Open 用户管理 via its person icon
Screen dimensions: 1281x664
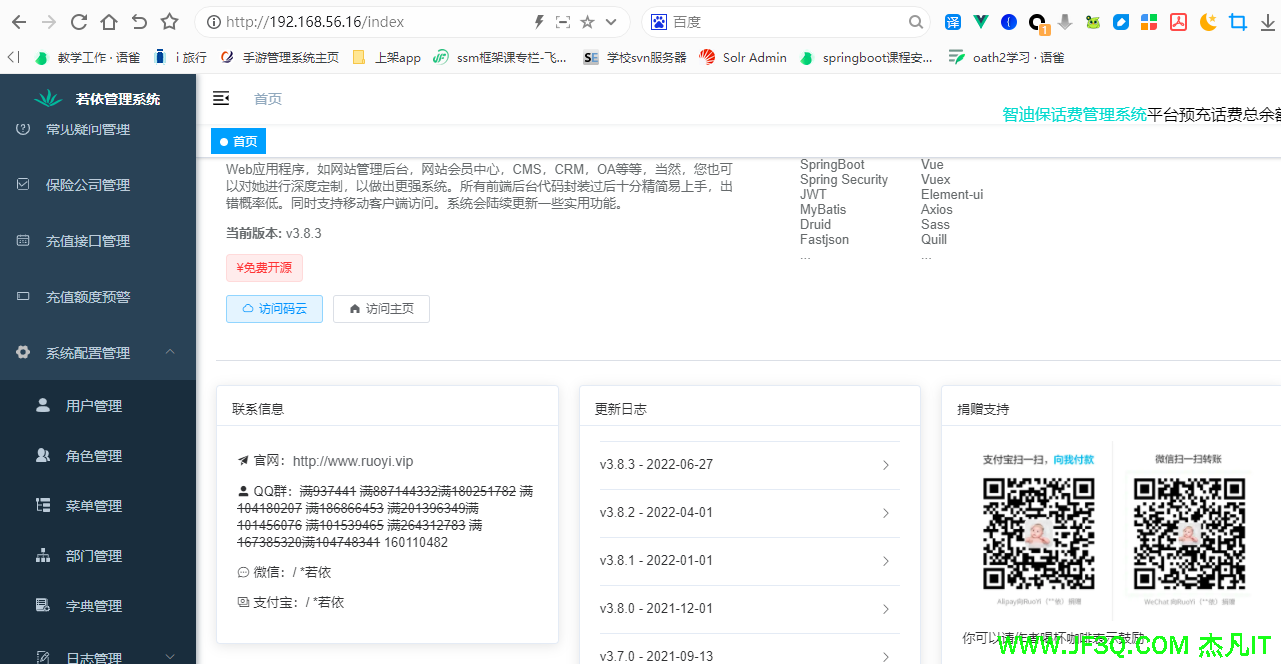(43, 405)
